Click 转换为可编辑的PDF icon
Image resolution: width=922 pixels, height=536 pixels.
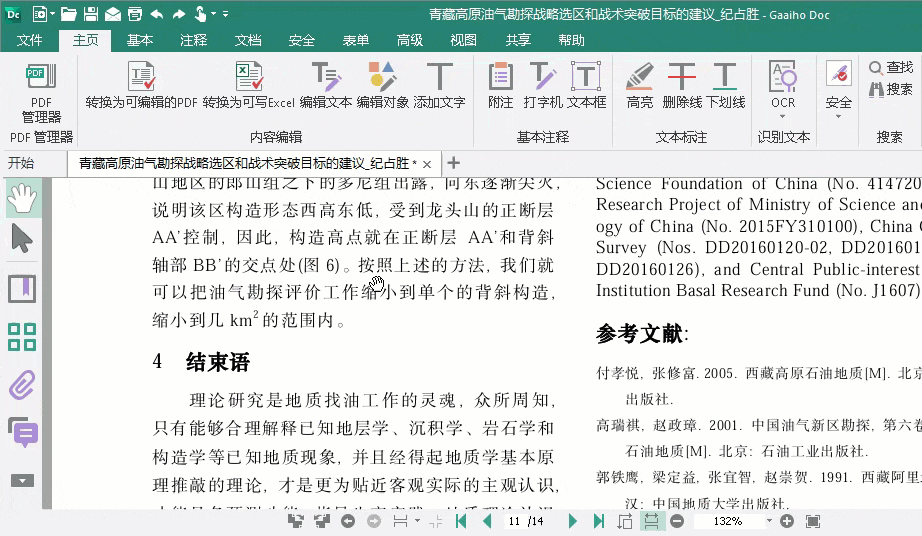pyautogui.click(x=141, y=76)
